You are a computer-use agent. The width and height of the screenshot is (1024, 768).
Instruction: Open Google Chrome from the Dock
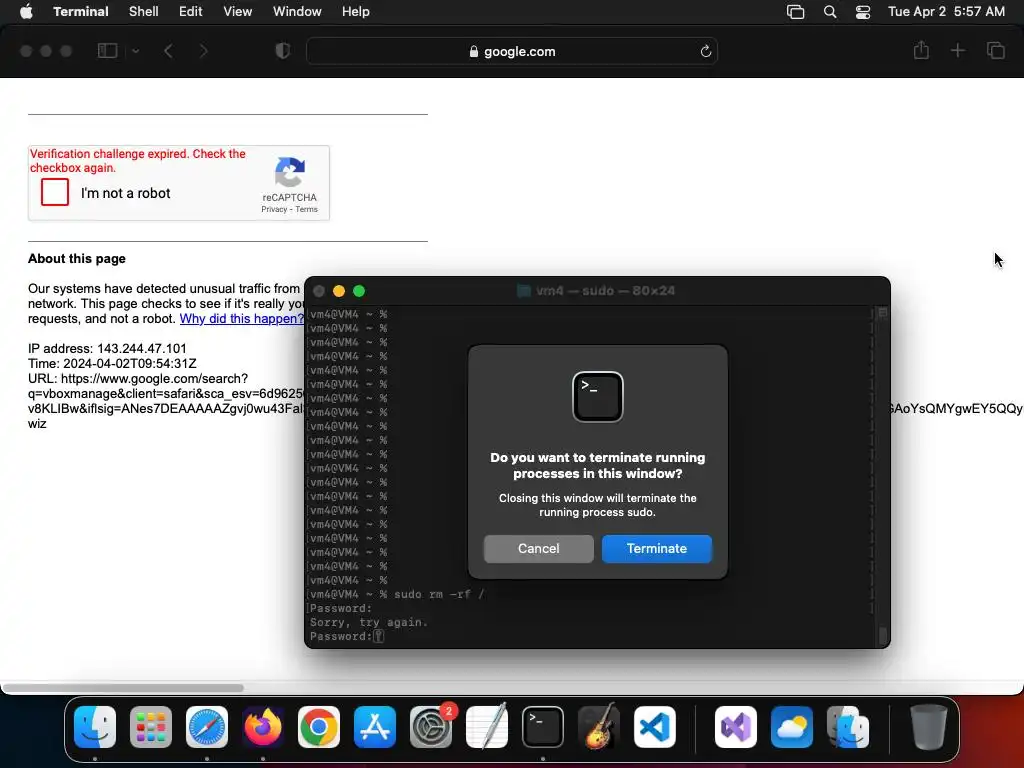(x=319, y=727)
